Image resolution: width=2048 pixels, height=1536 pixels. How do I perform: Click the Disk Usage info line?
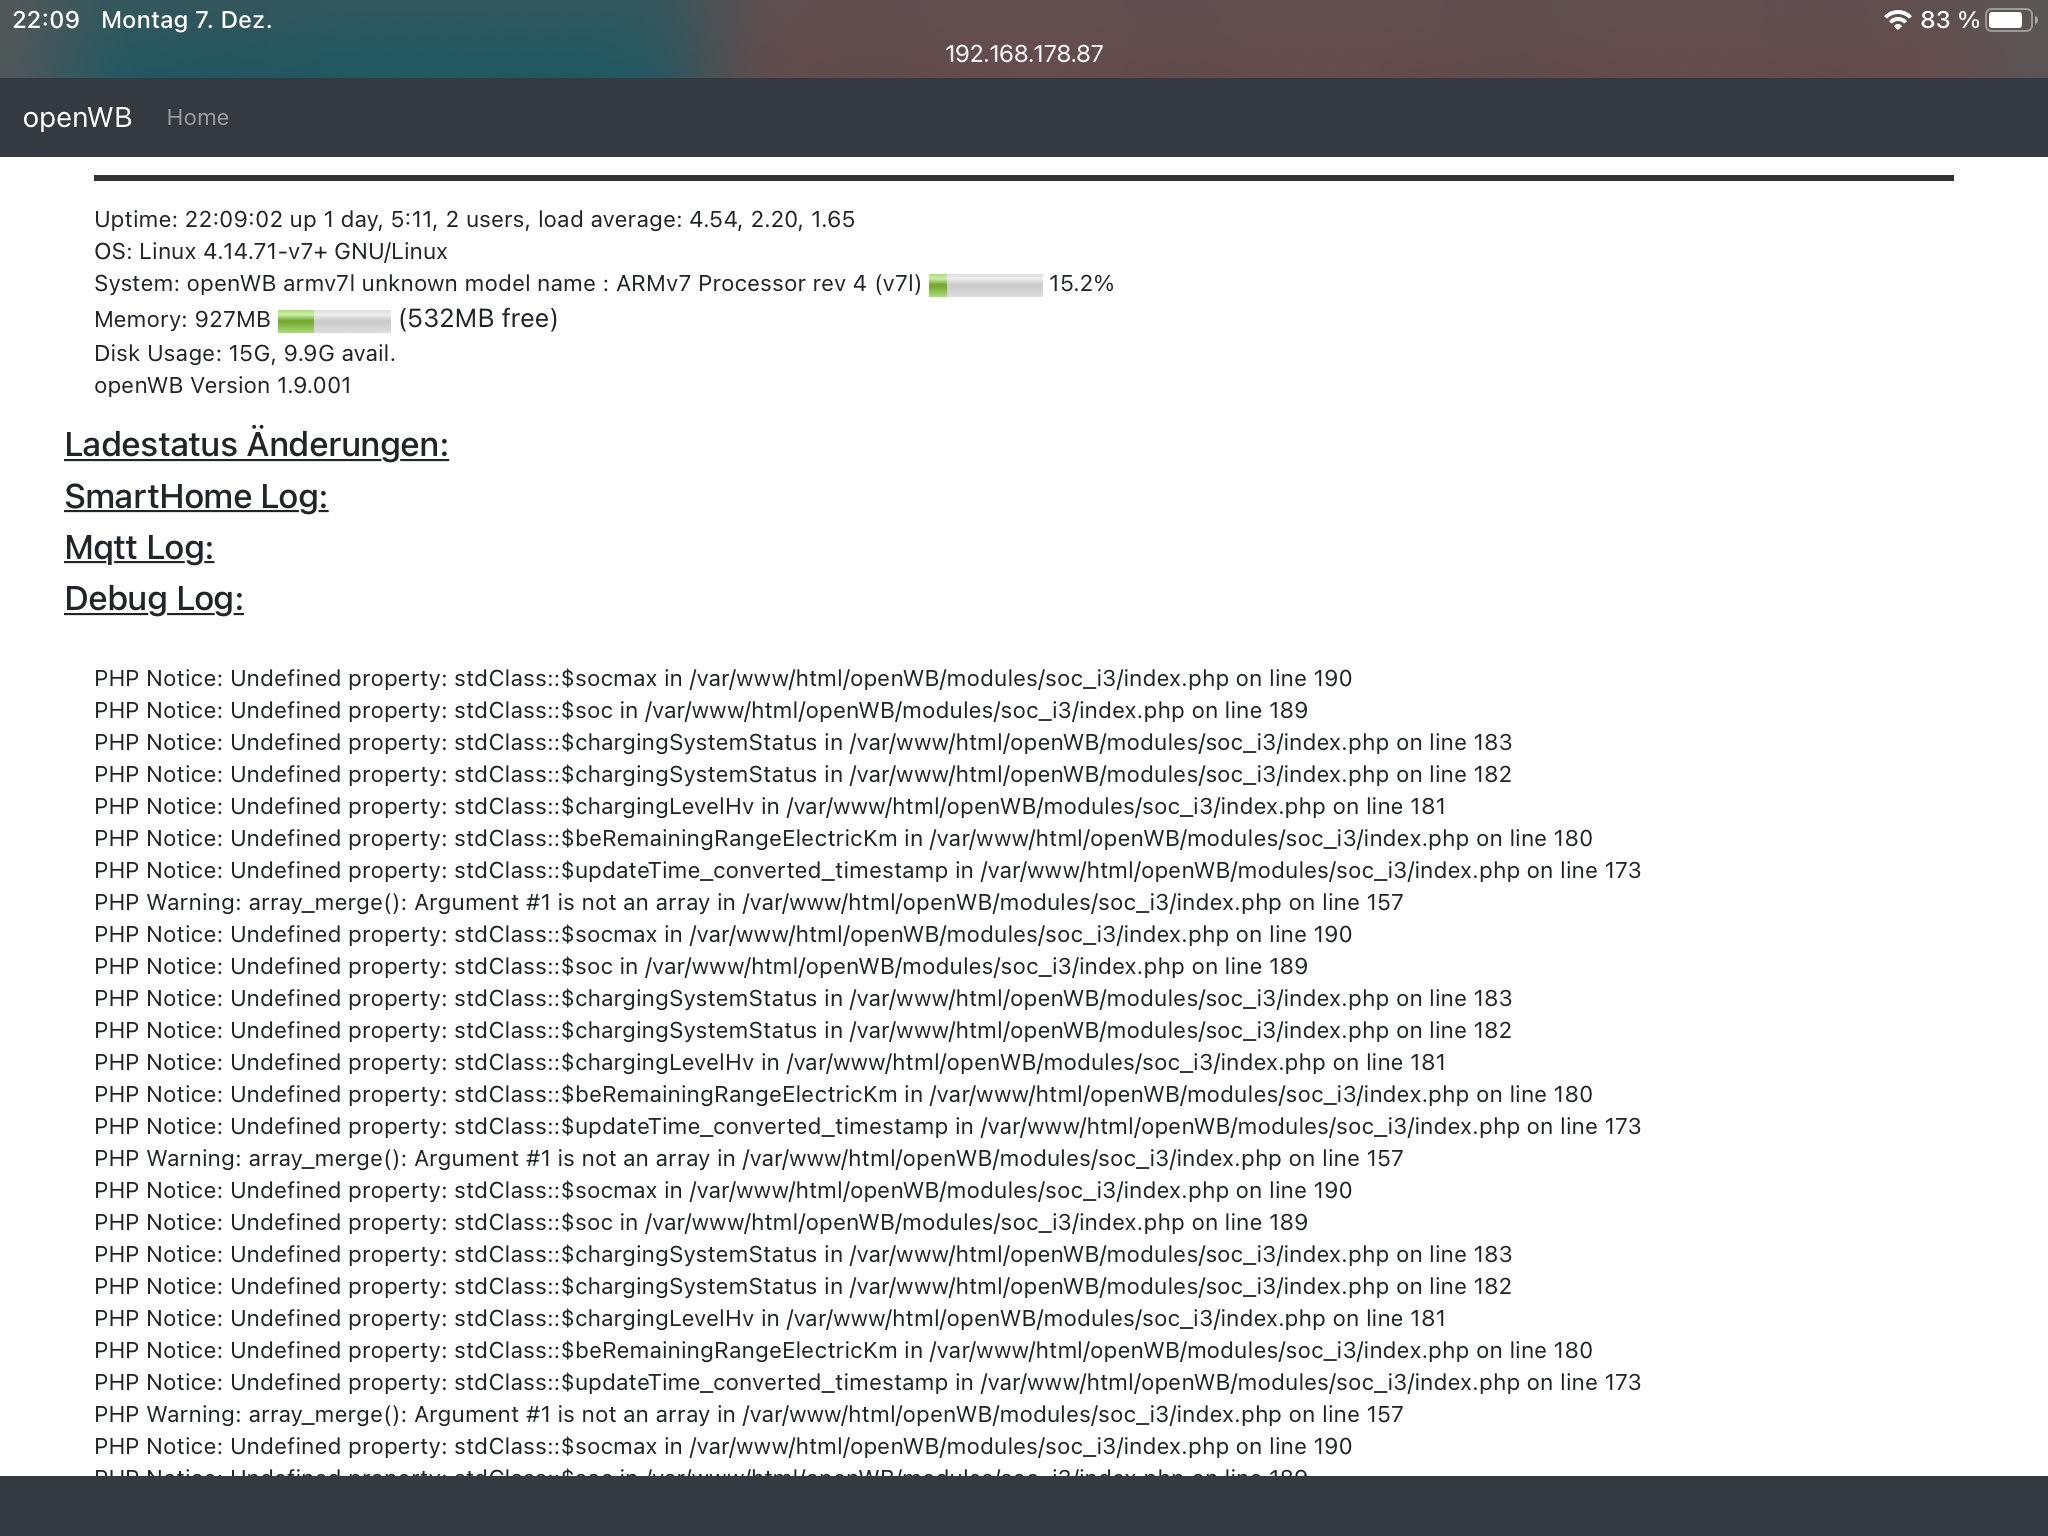click(245, 353)
